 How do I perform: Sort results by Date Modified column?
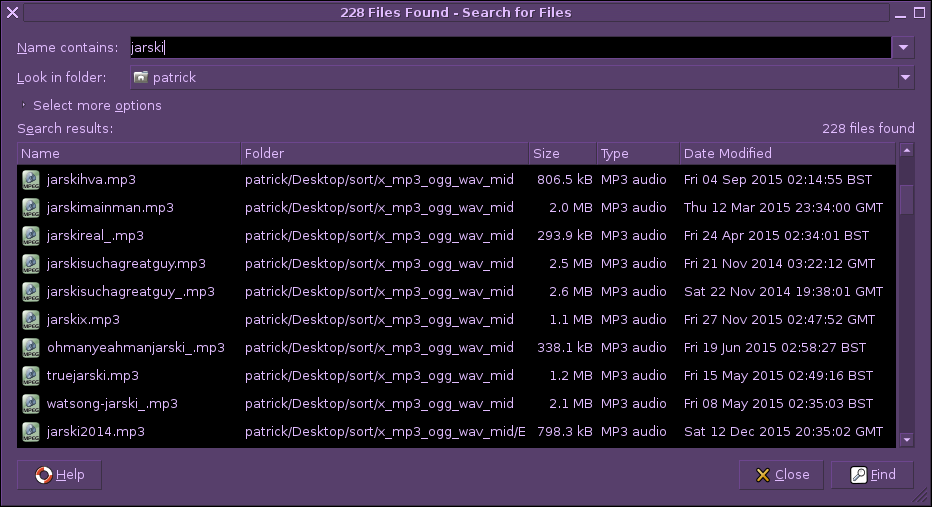(786, 153)
